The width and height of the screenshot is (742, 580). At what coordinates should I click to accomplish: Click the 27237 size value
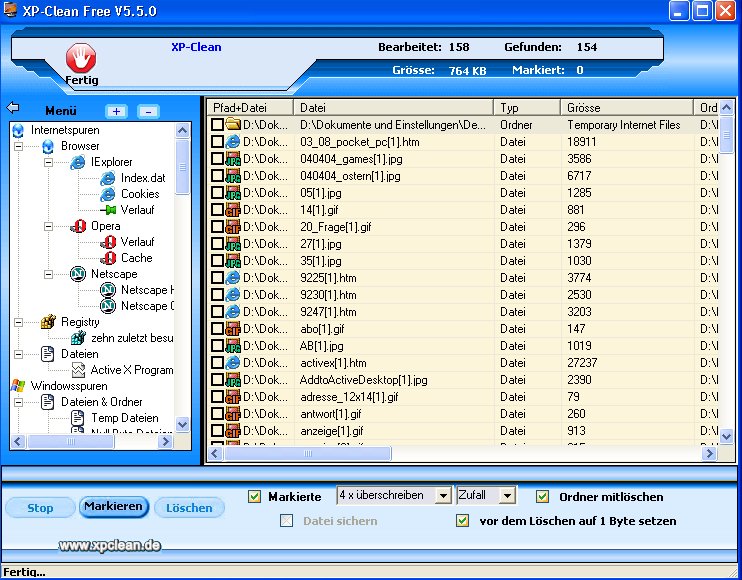[582, 363]
